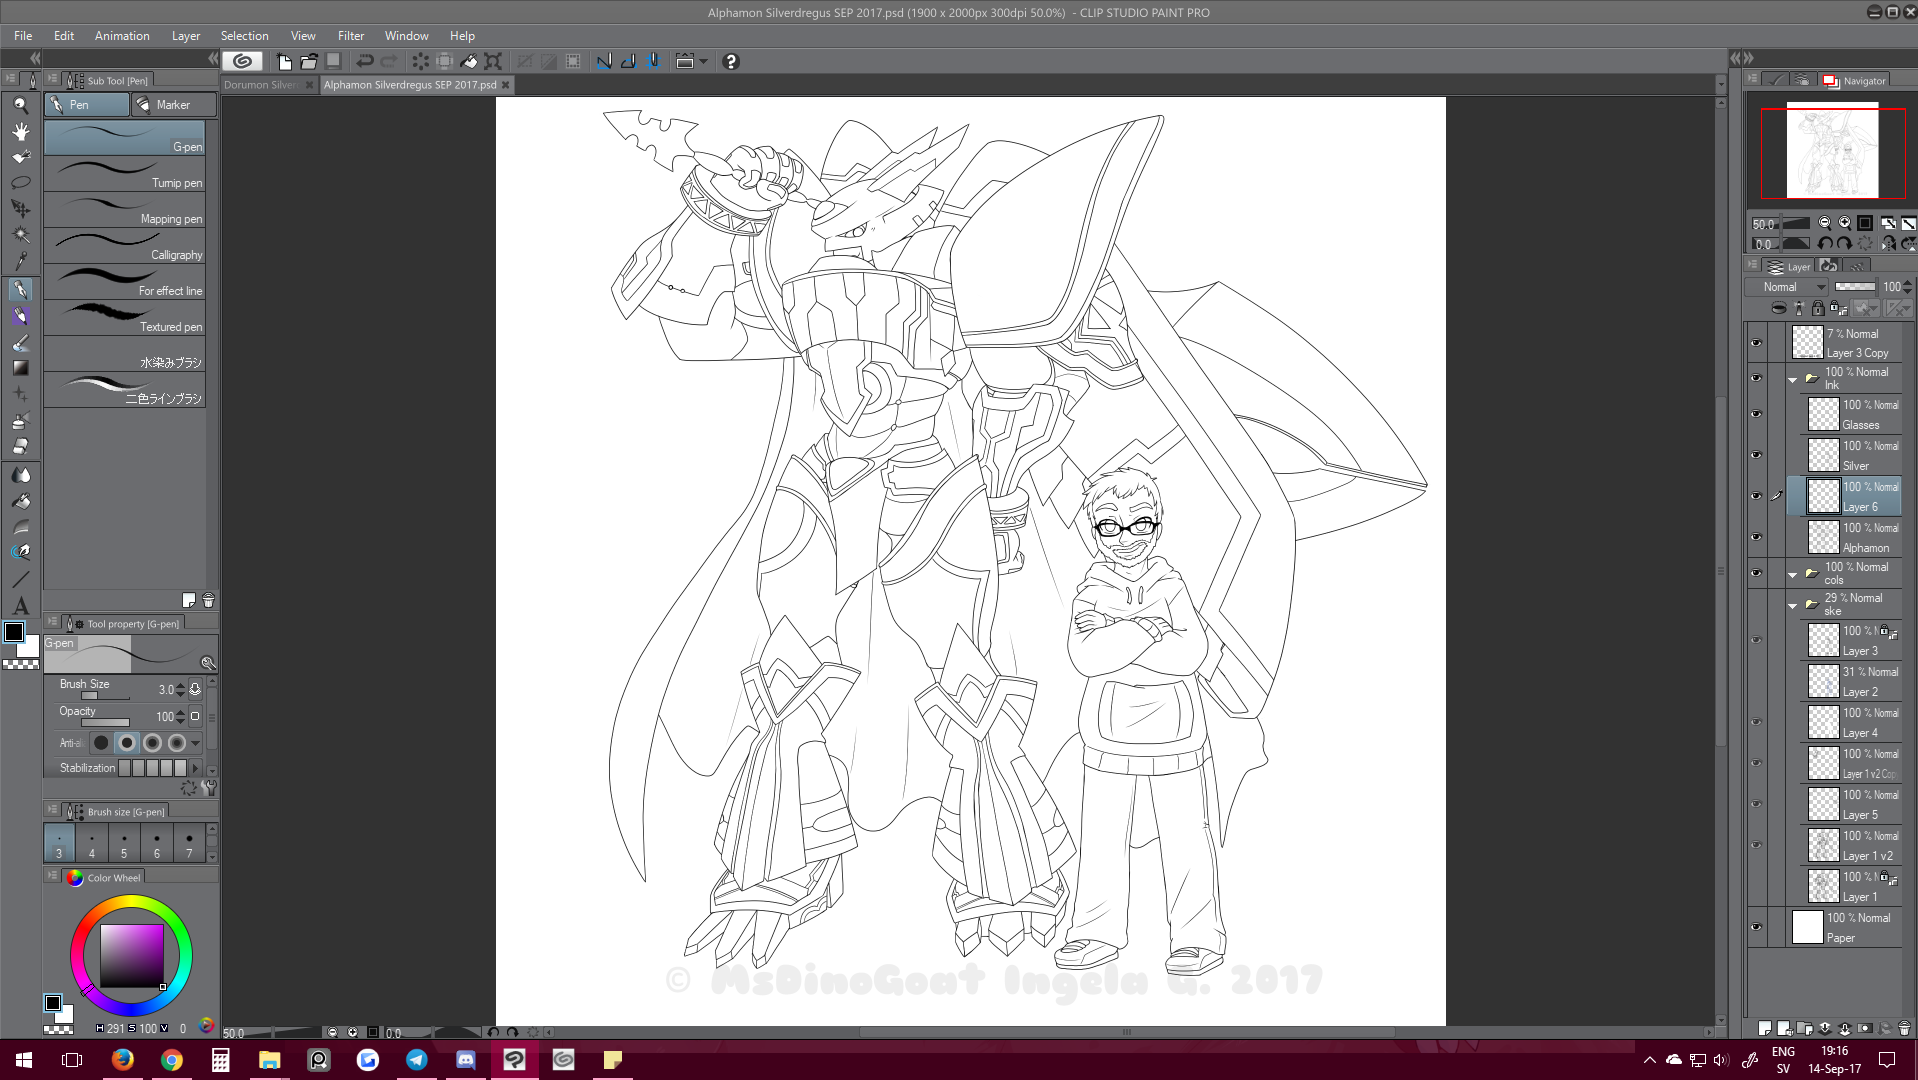This screenshot has height=1080, width=1918.
Task: Open the anti-aliasing dropdown arrow
Action: tap(196, 743)
